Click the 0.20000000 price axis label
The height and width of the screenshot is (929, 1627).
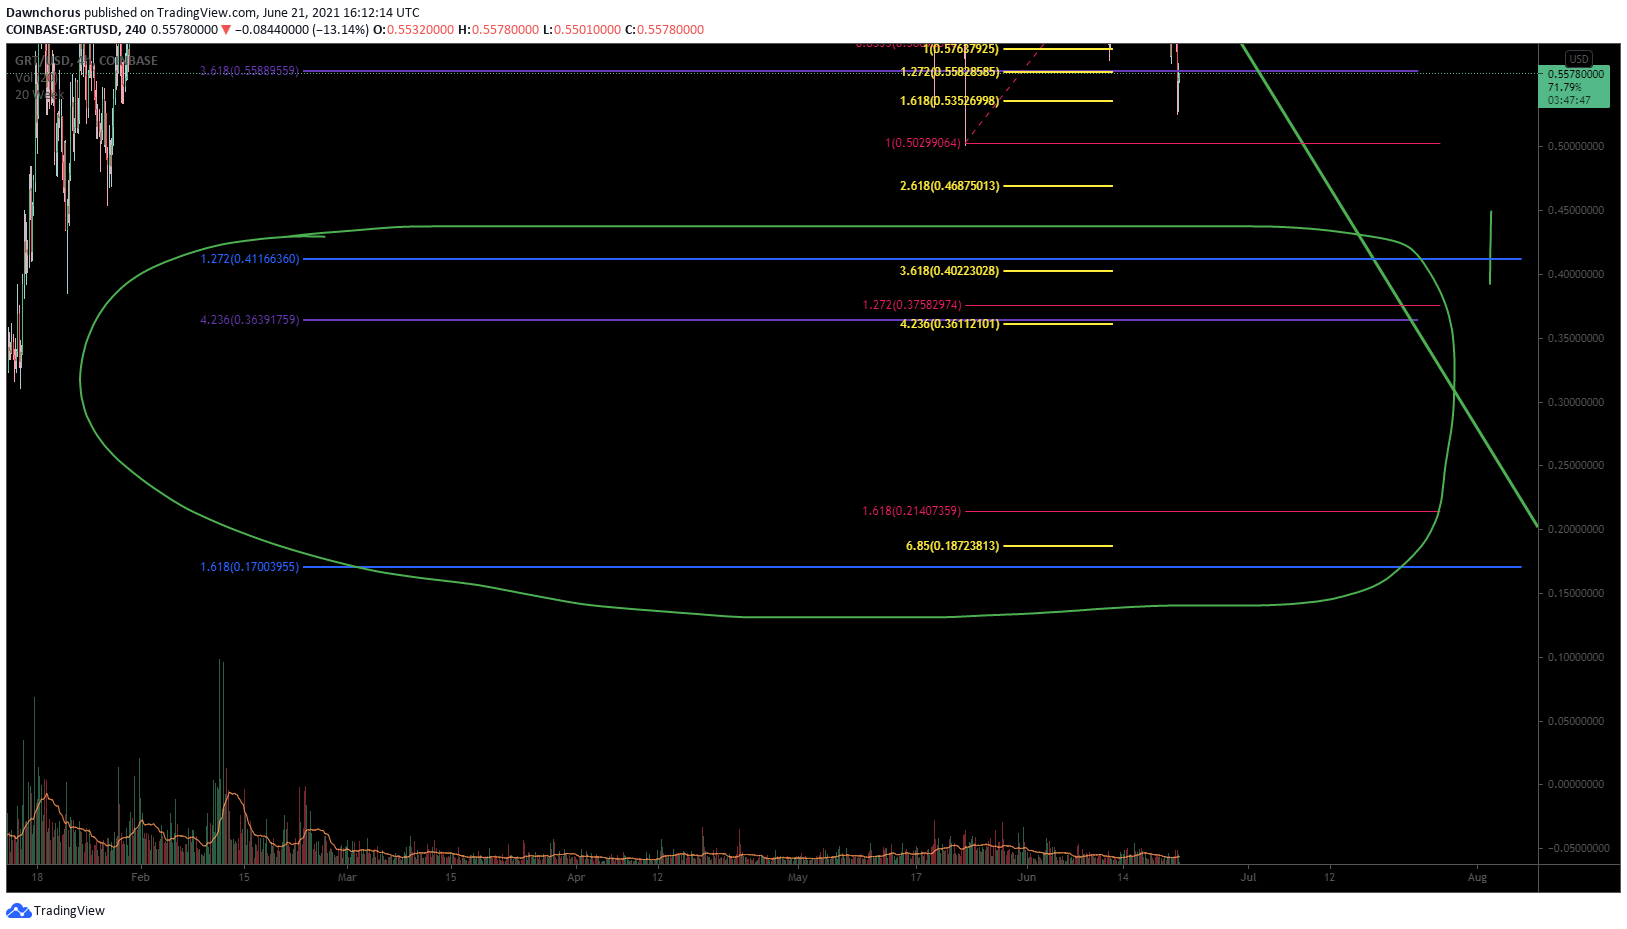1576,529
